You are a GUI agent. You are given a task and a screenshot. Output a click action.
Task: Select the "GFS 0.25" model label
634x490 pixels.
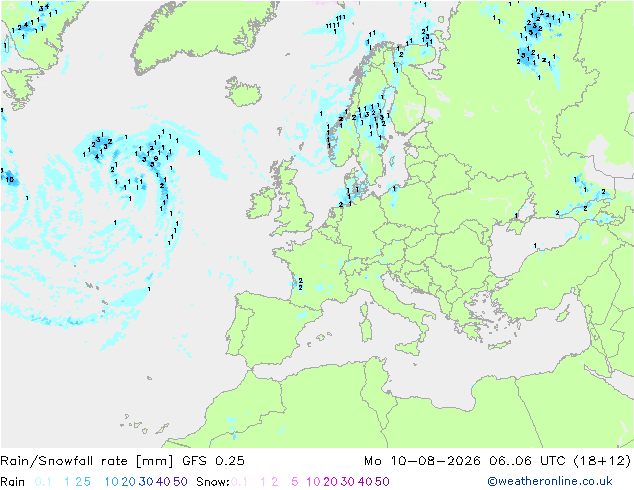(213, 461)
